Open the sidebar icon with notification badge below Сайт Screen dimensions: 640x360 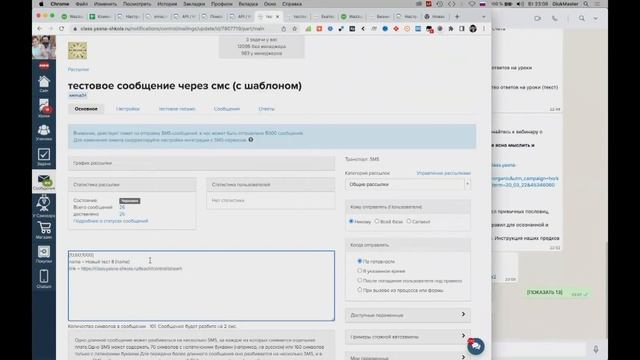tap(44, 107)
